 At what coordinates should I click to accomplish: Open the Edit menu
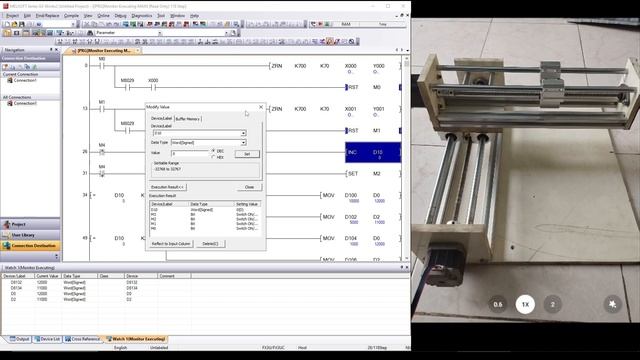tap(27, 16)
